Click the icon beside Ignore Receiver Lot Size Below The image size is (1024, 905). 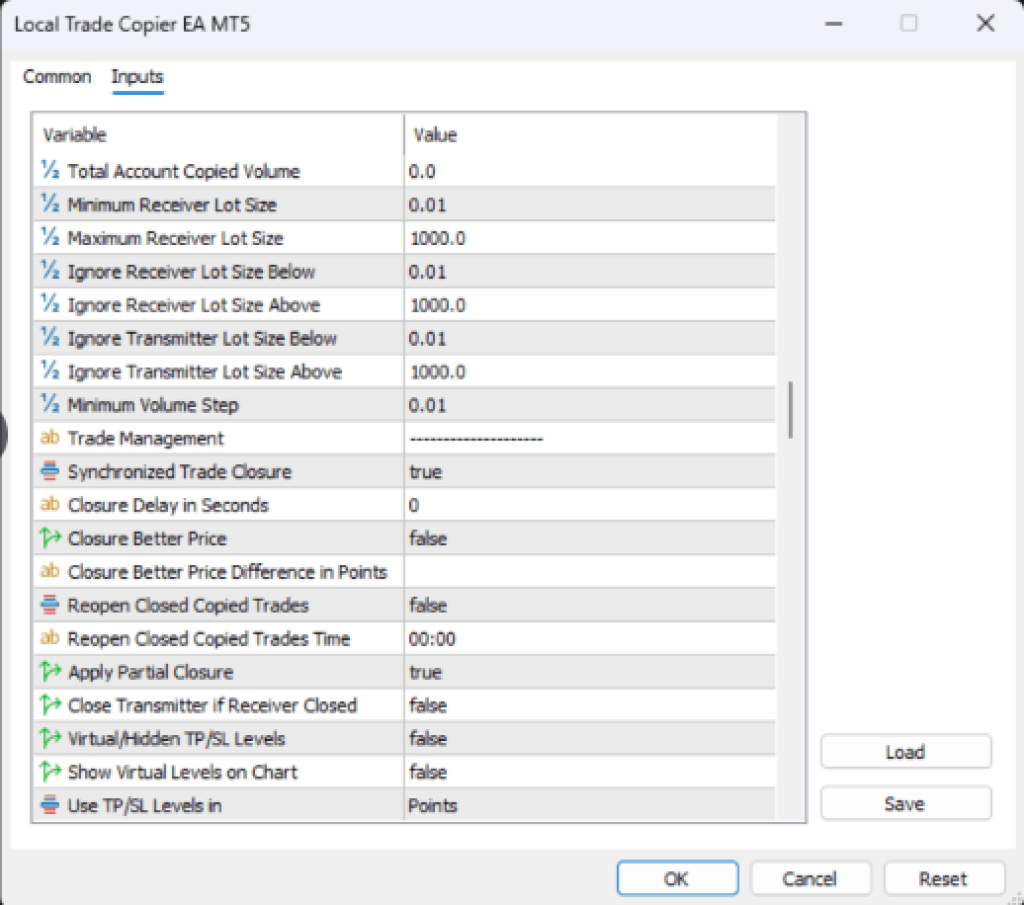50,270
